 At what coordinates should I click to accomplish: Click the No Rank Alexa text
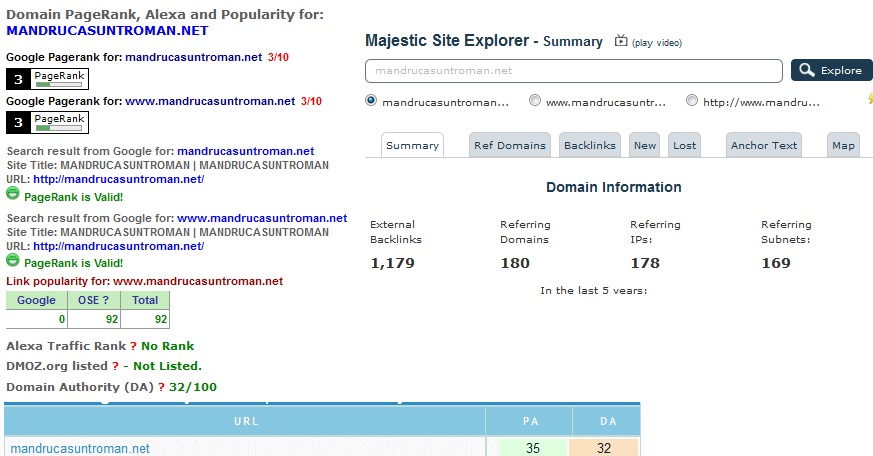[x=168, y=346]
